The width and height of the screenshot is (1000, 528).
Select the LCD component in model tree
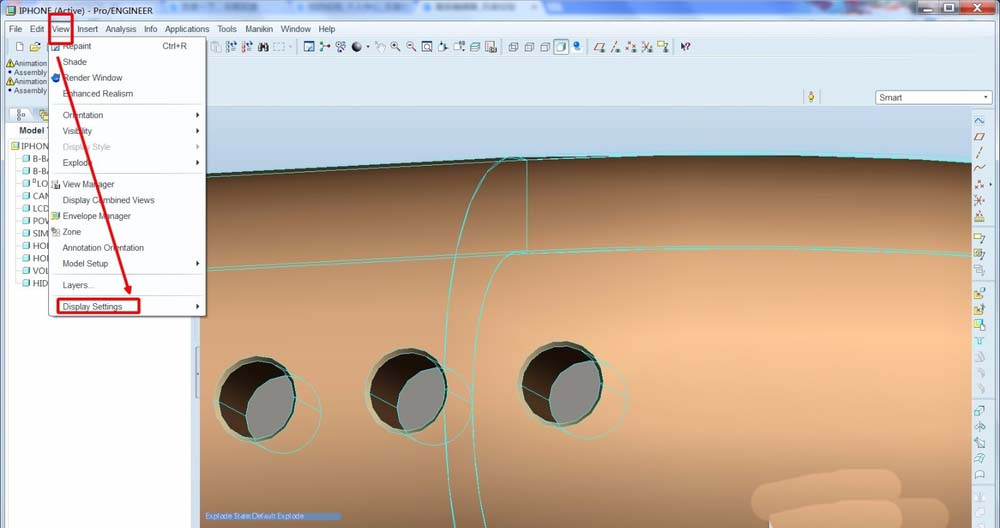pos(36,209)
